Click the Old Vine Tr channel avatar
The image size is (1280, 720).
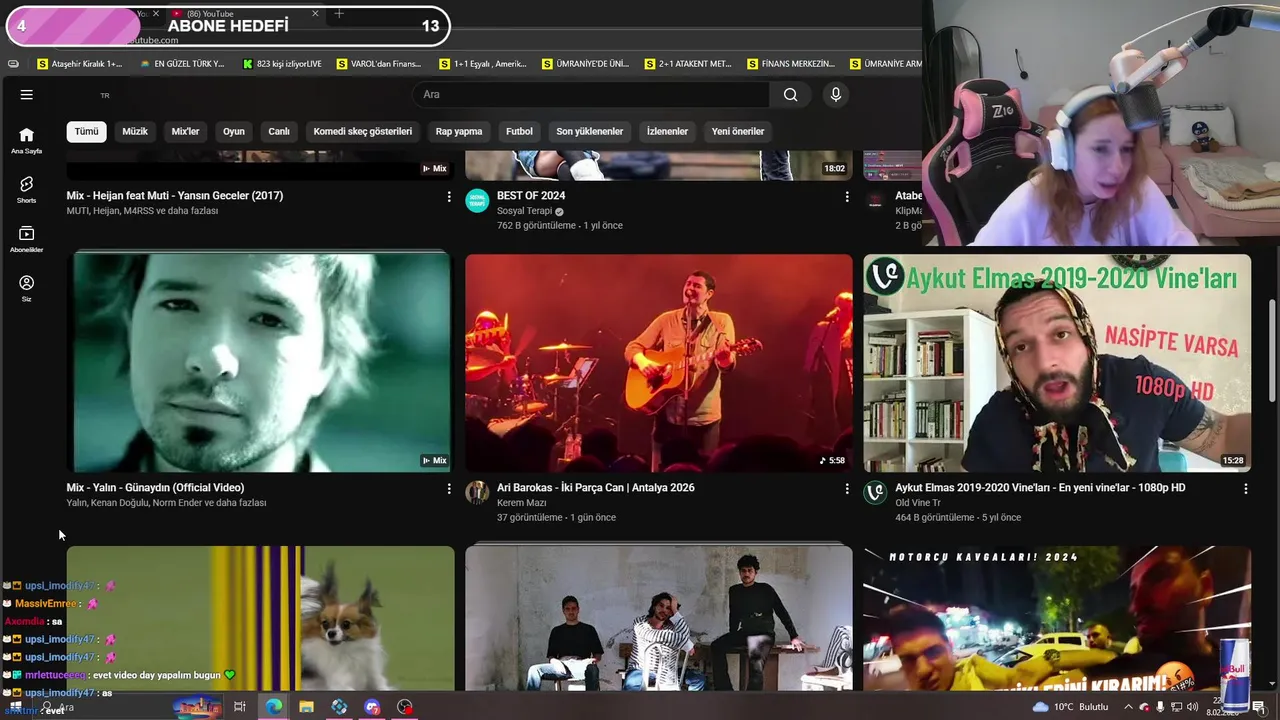click(875, 492)
